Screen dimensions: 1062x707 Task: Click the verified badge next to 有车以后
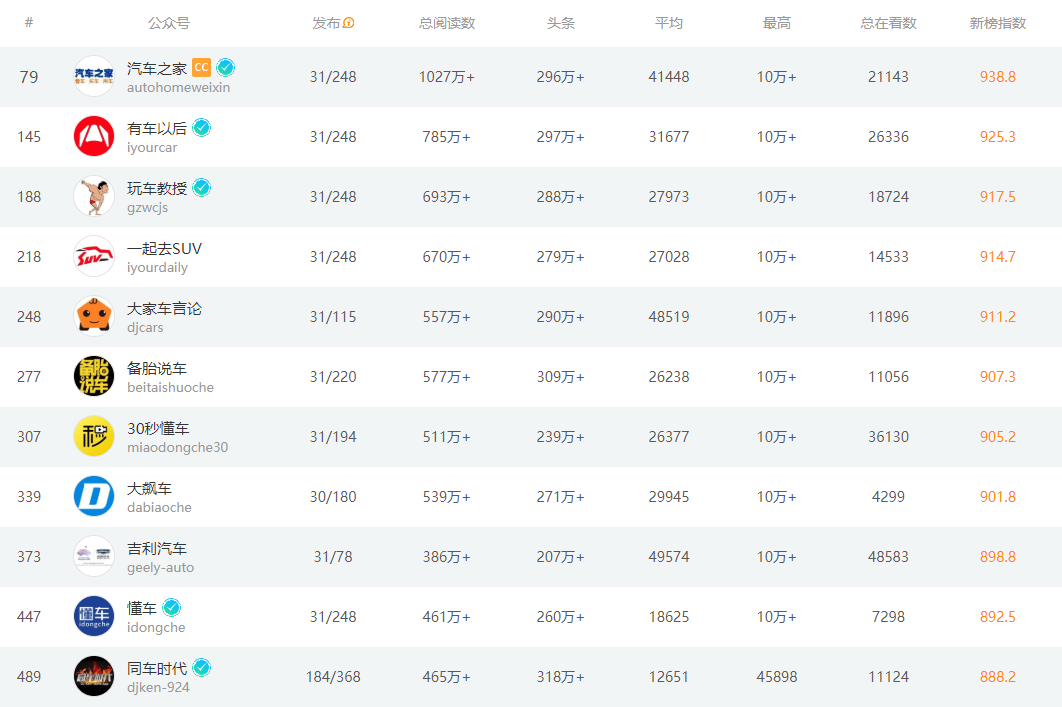[202, 128]
